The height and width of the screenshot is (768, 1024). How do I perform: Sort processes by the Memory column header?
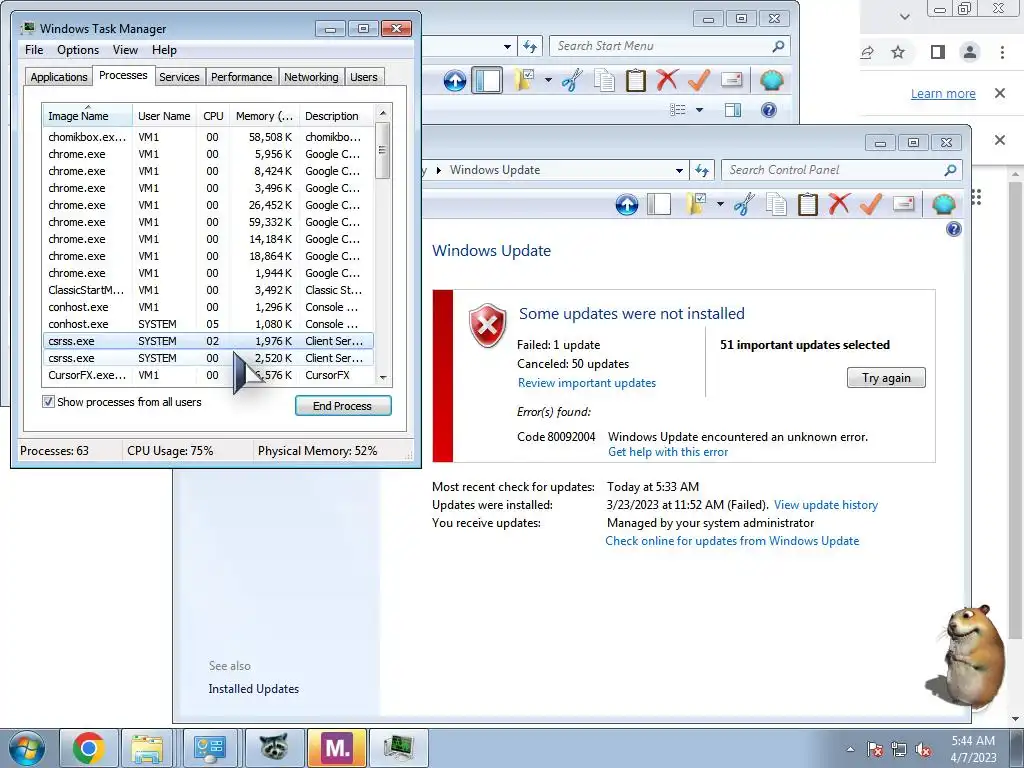[264, 116]
